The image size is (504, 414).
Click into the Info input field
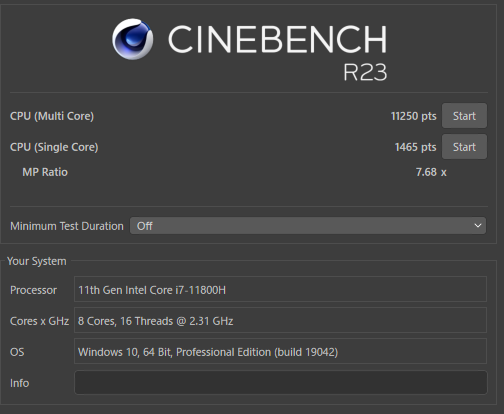click(281, 382)
